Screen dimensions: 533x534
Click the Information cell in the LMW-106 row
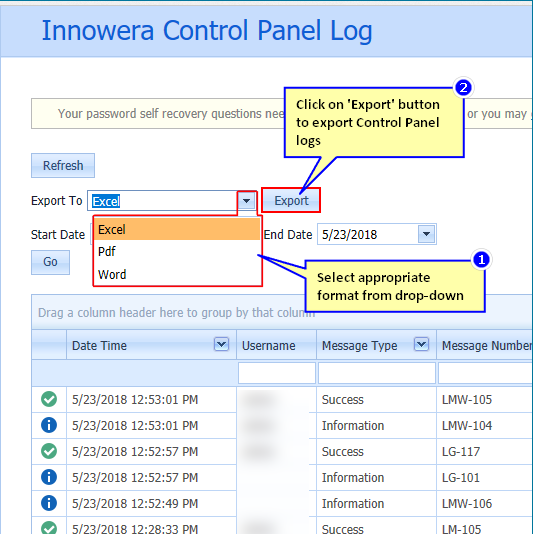pyautogui.click(x=376, y=503)
